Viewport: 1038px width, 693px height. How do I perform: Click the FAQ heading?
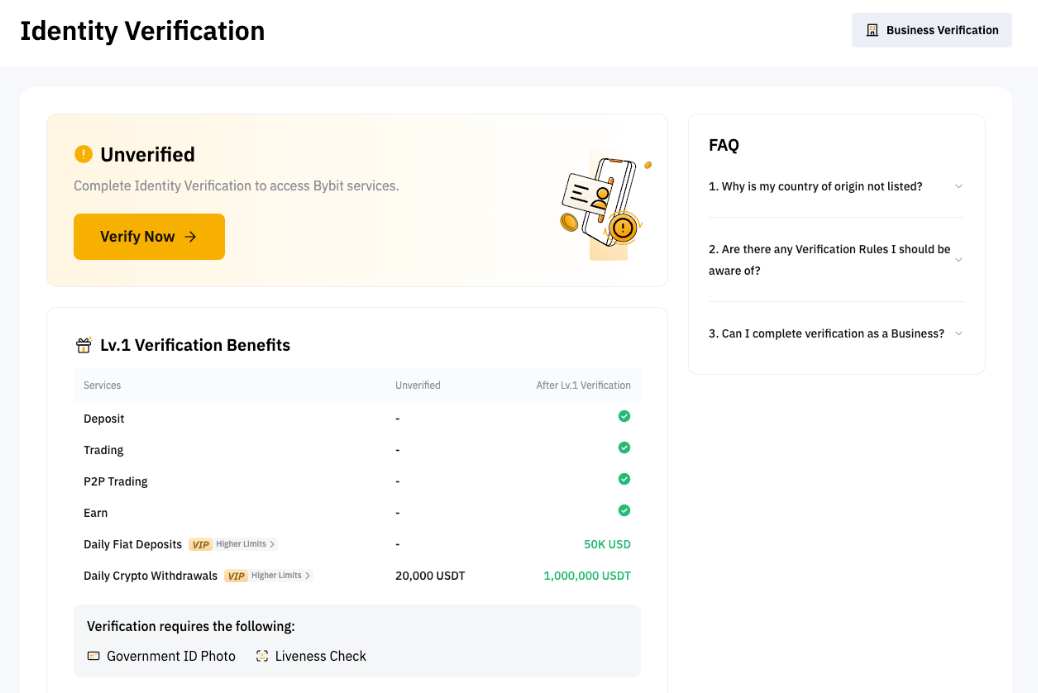pos(724,145)
